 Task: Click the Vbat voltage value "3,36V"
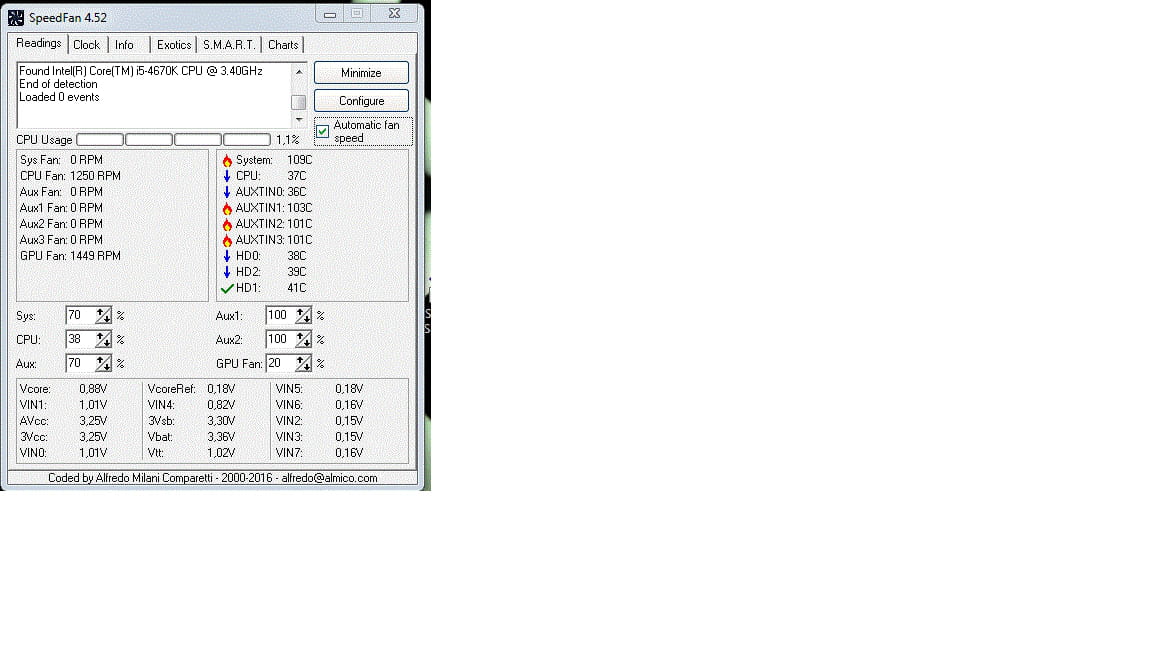[x=221, y=437]
